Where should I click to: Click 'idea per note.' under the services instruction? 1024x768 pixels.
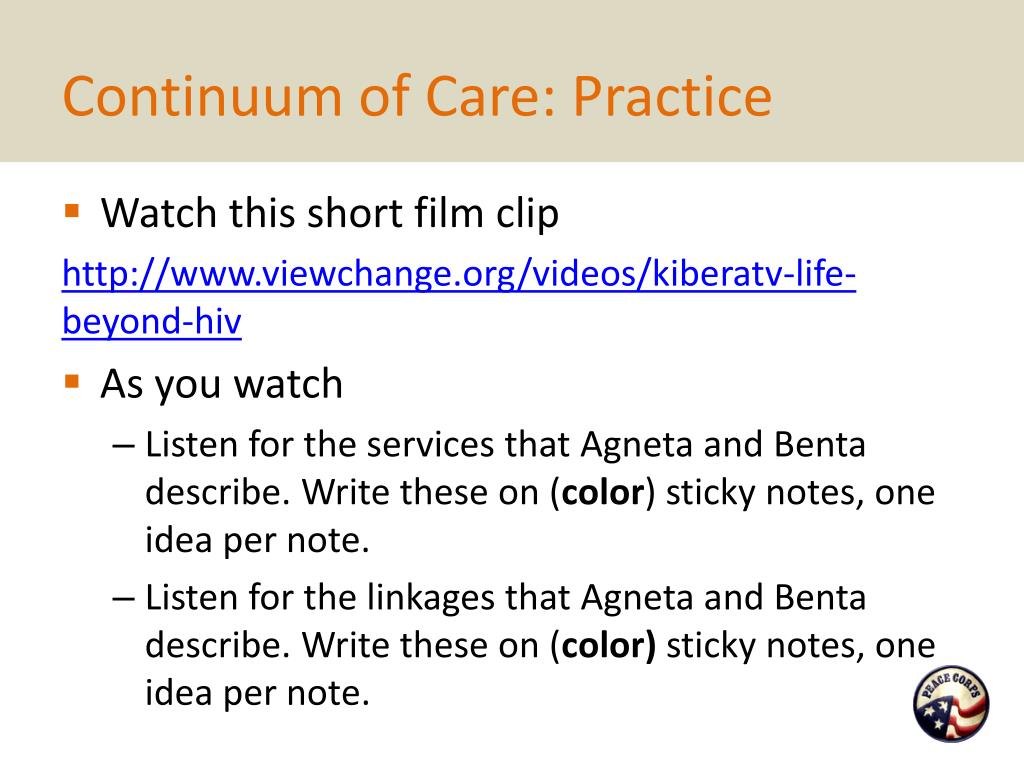pyautogui.click(x=257, y=541)
